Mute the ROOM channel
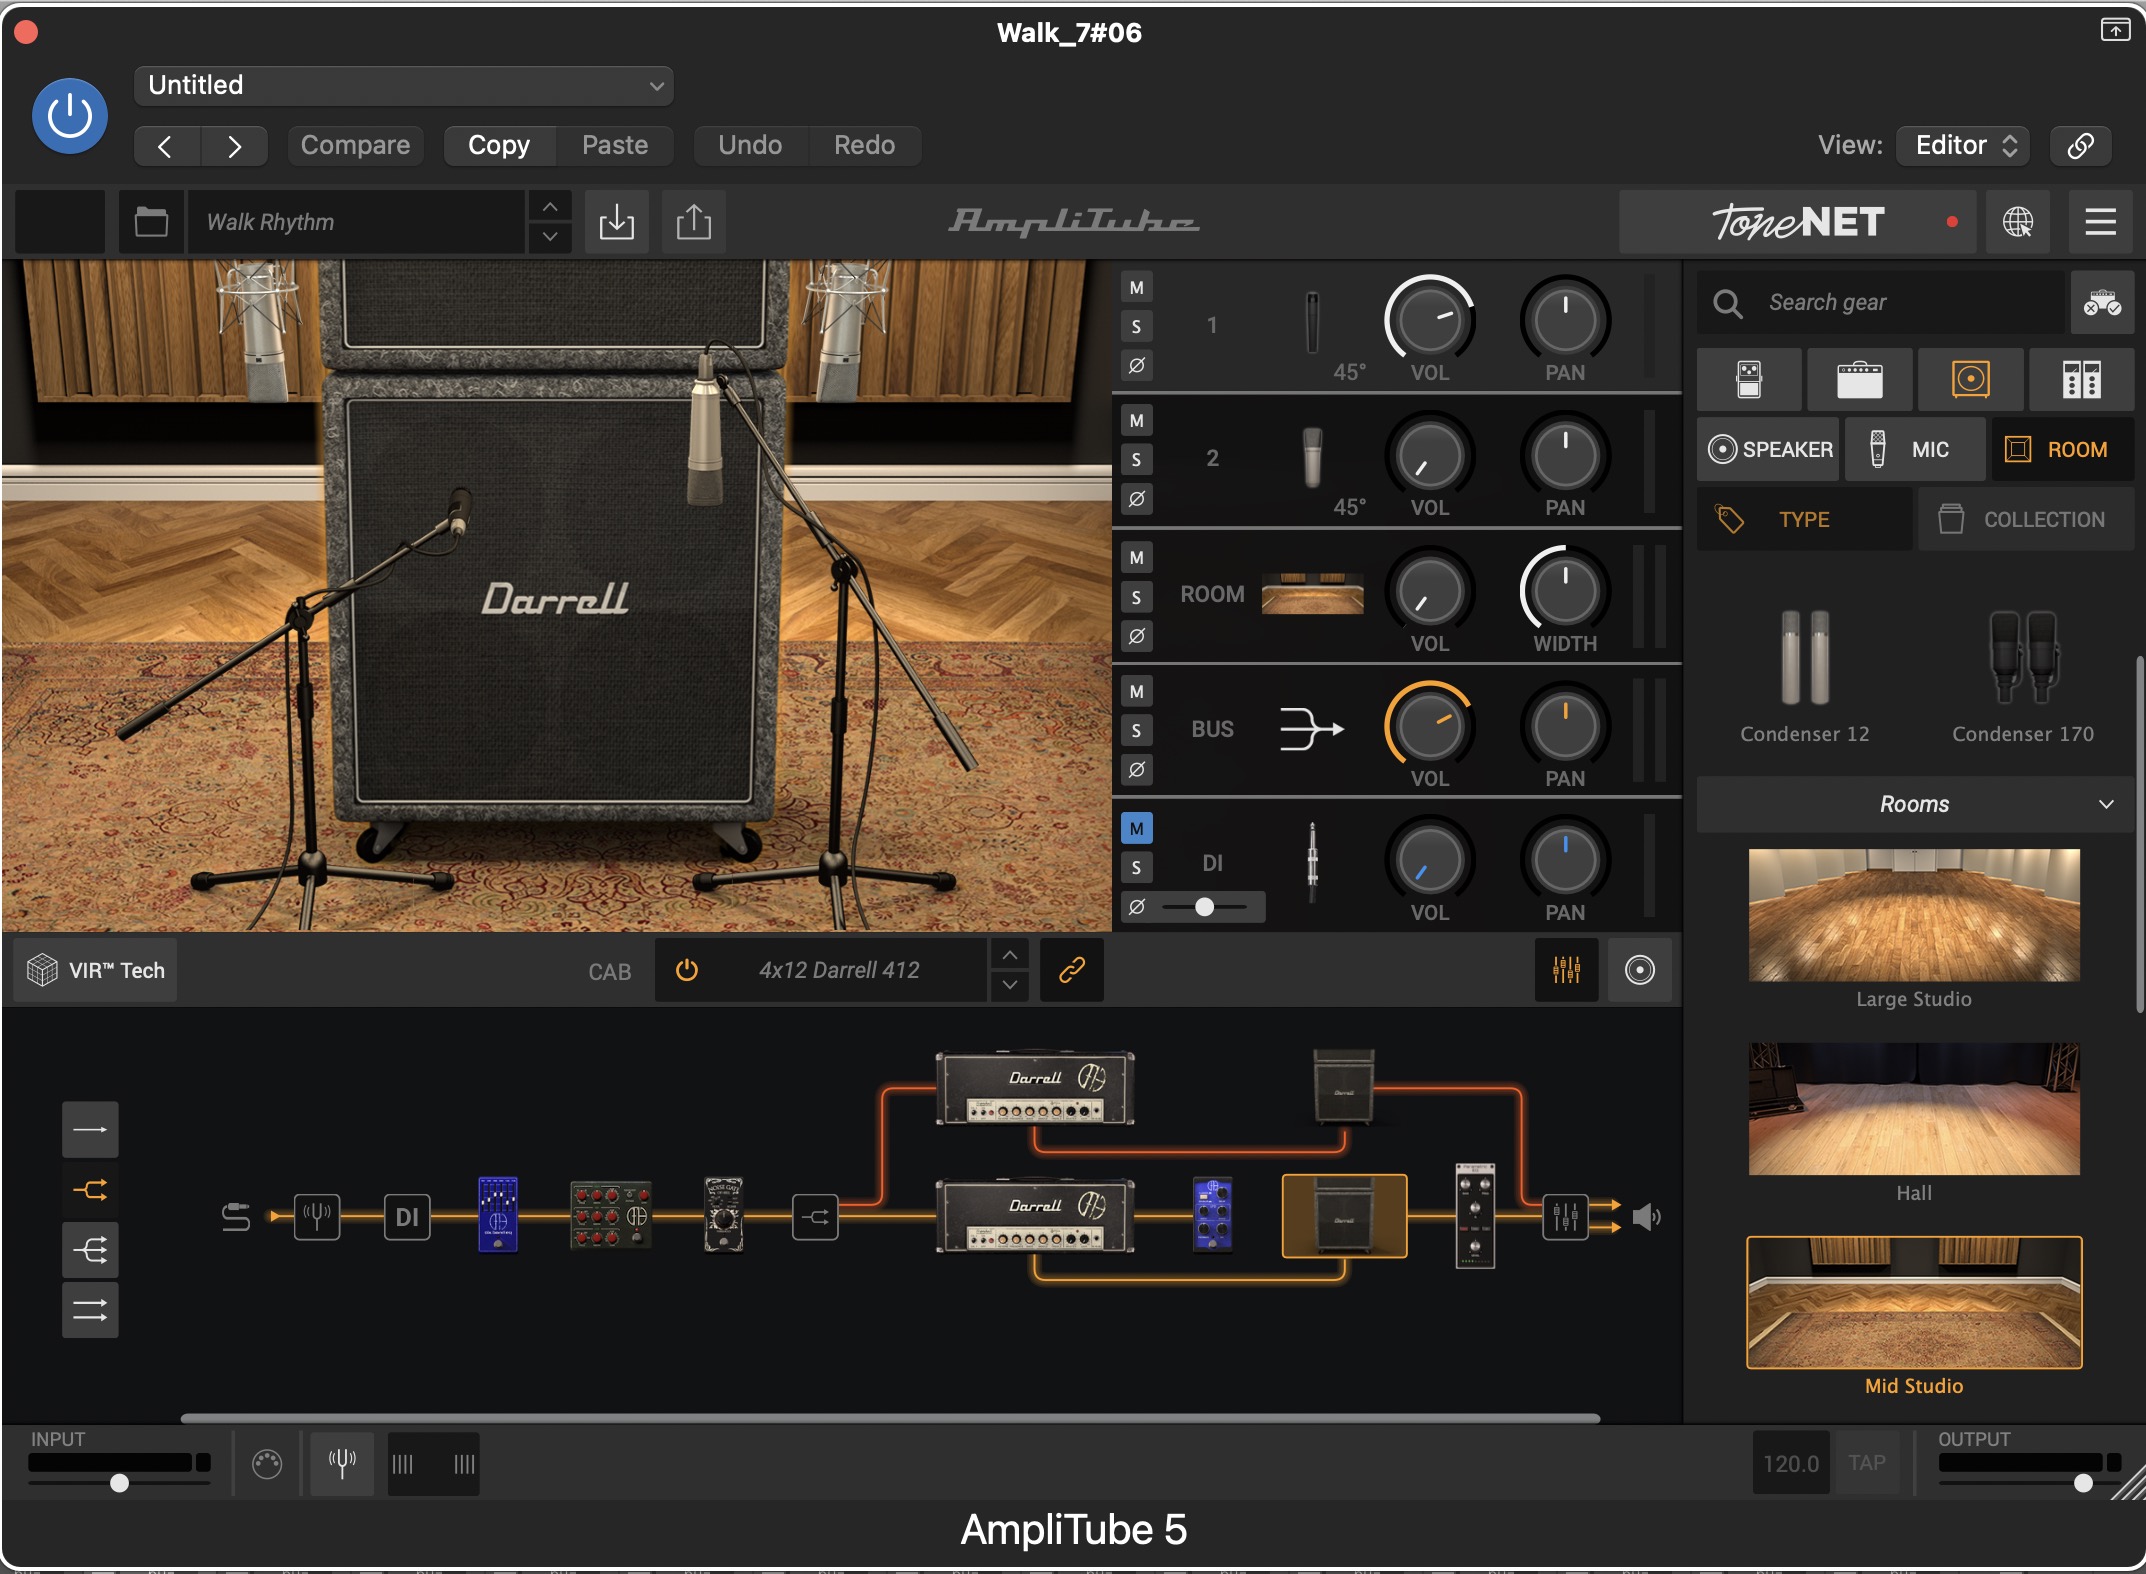The width and height of the screenshot is (2146, 1574). pyautogui.click(x=1136, y=557)
